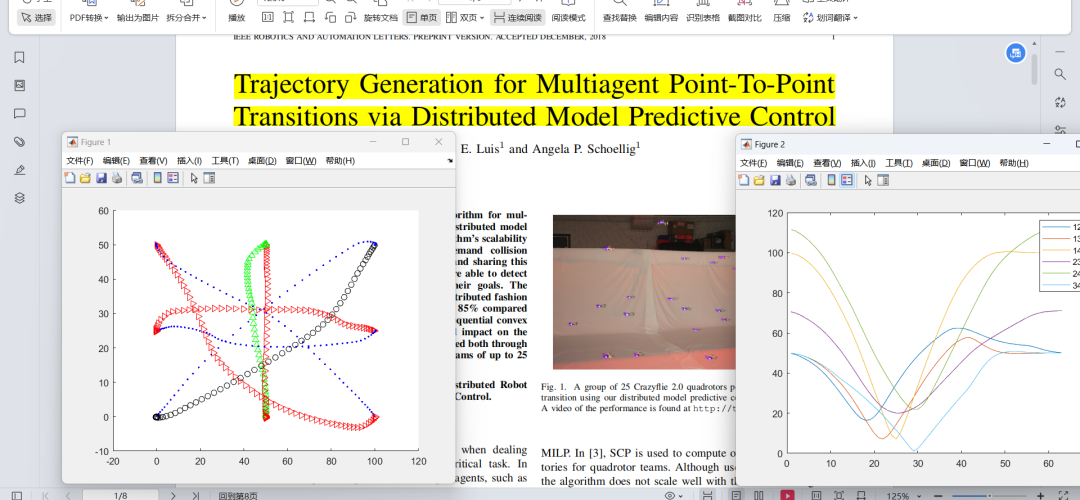Click actual size 1:1 icon

[x=267, y=17]
